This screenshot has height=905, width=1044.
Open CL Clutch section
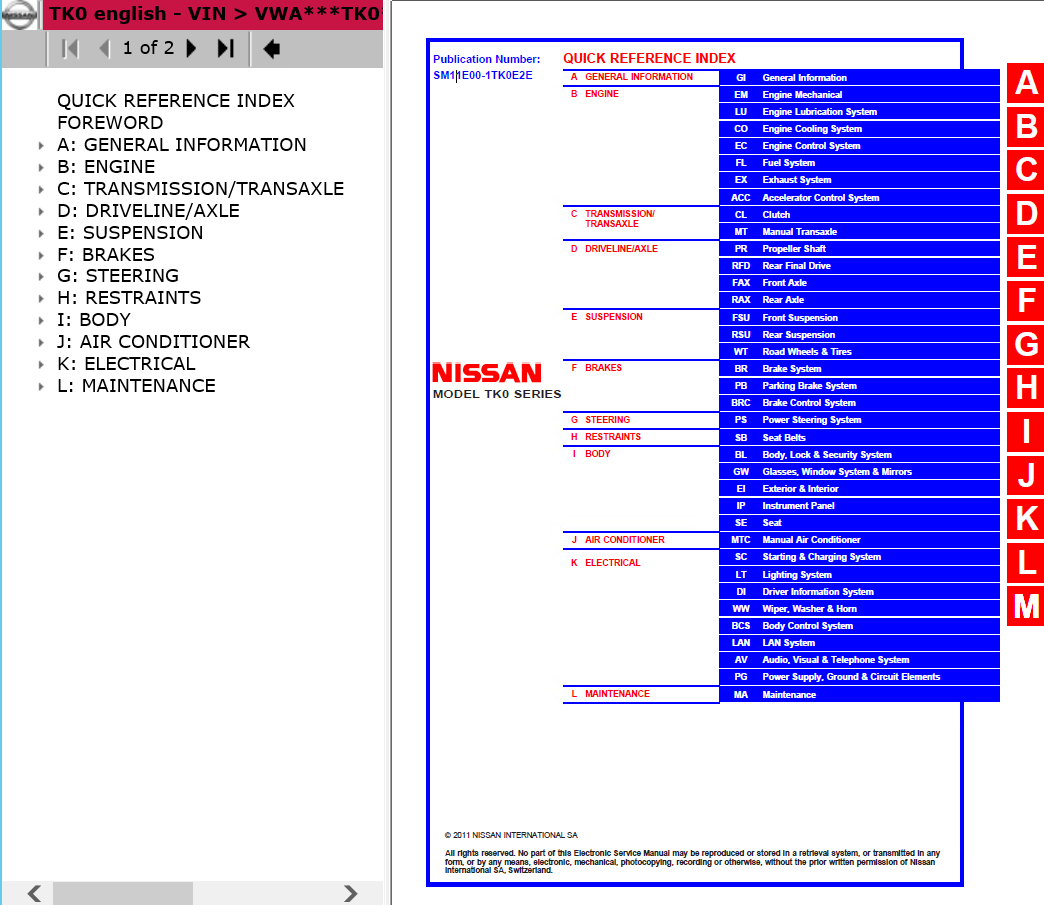[860, 214]
